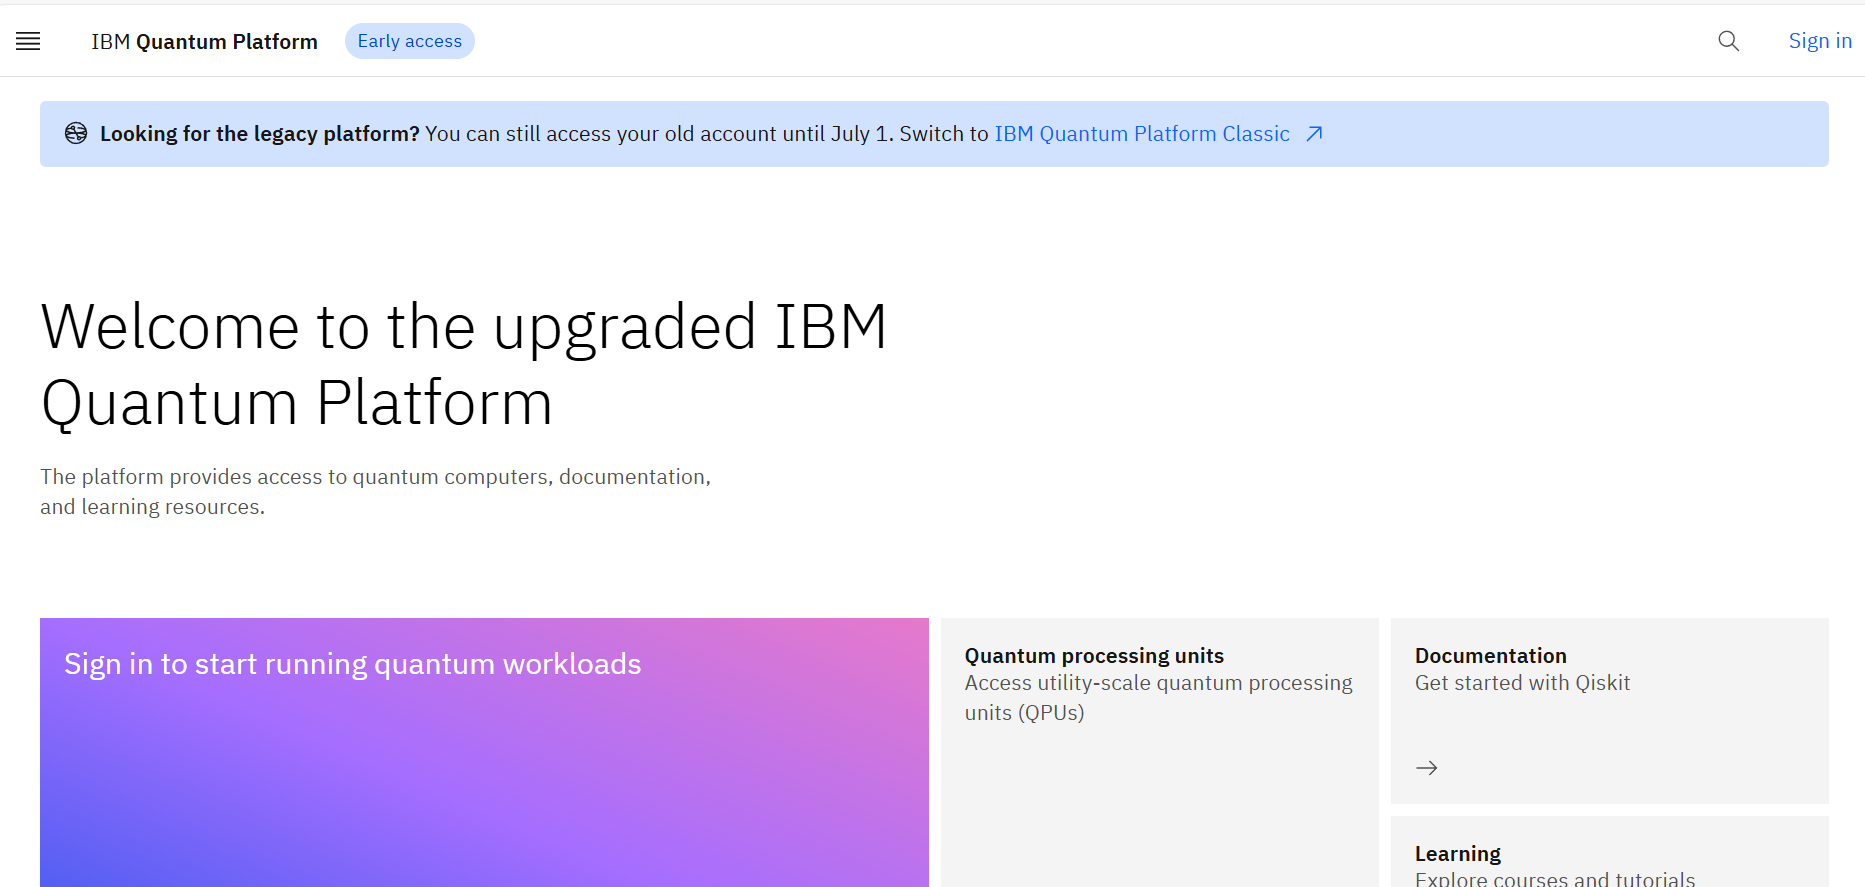Image resolution: width=1865 pixels, height=887 pixels.
Task: Click the platform description paragraph text
Action: point(375,492)
